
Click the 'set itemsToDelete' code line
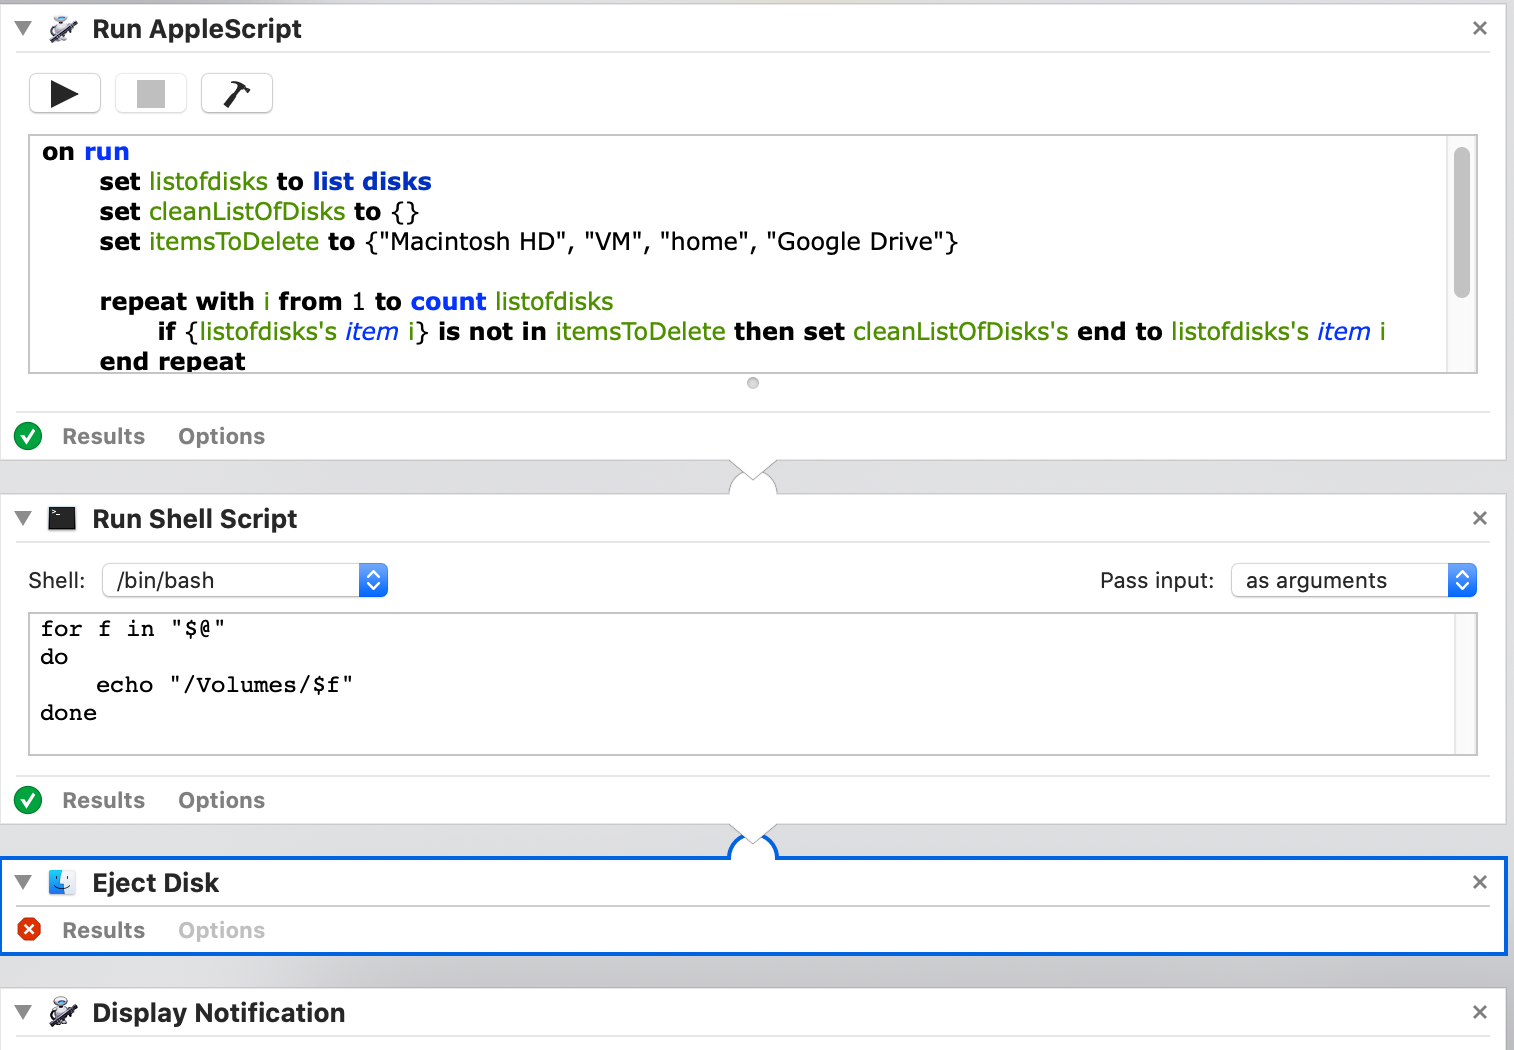coord(529,242)
